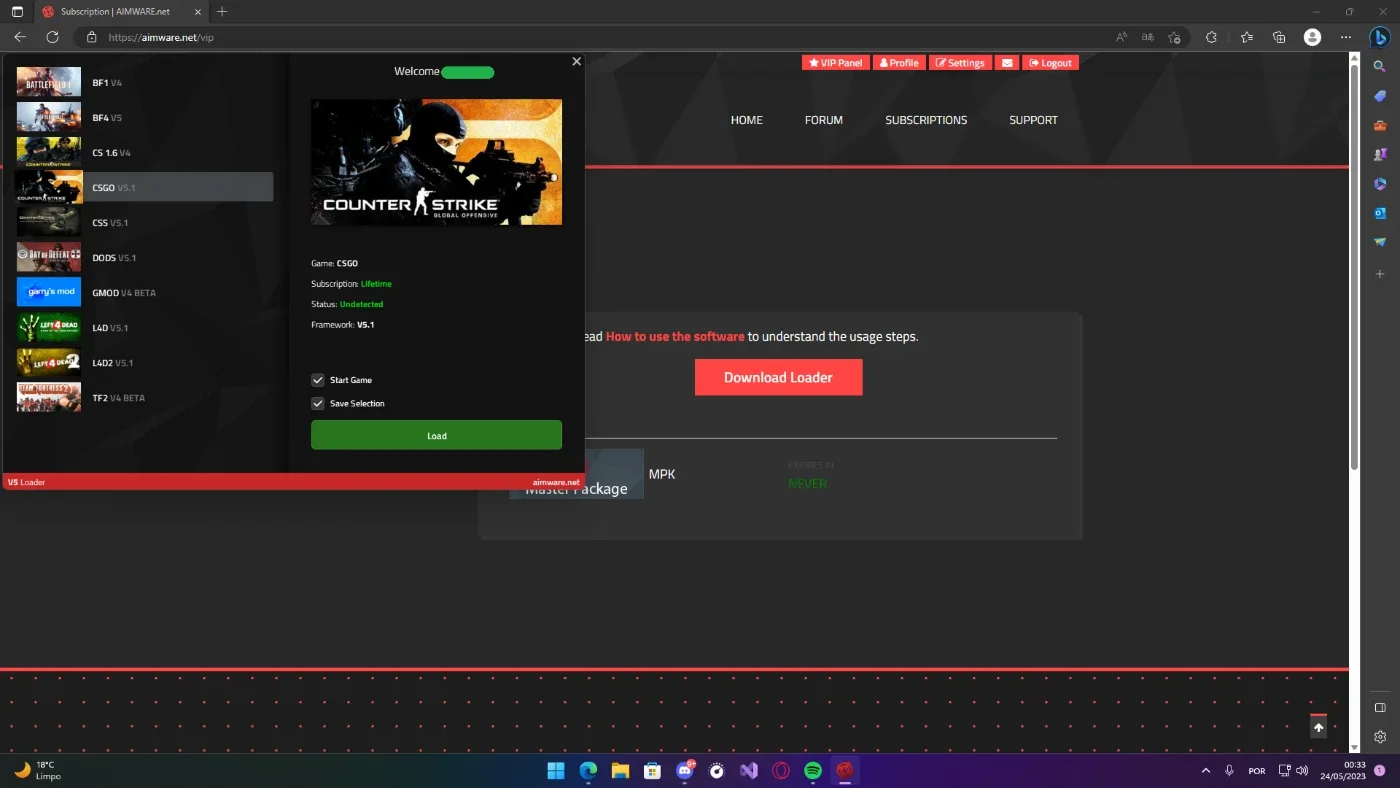Screen dimensions: 1400x788
Task: Click the taskbar volume icon
Action: click(1302, 770)
